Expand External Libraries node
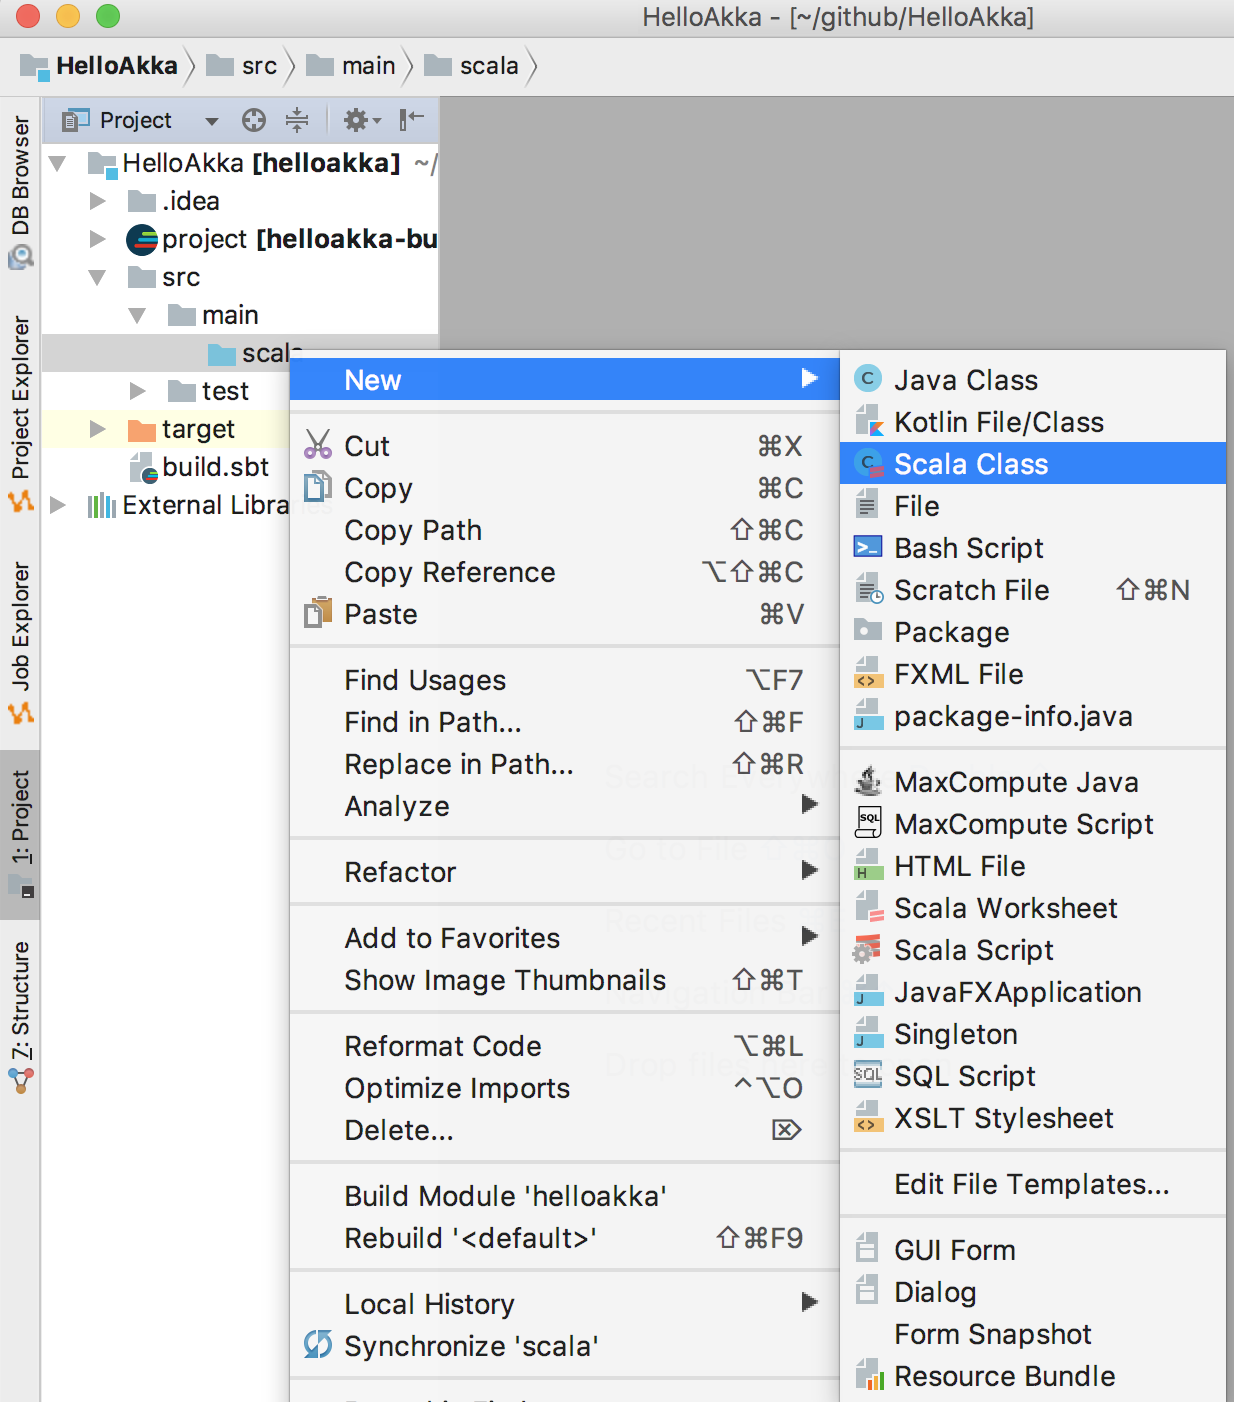Viewport: 1234px width, 1402px height. pyautogui.click(x=58, y=505)
